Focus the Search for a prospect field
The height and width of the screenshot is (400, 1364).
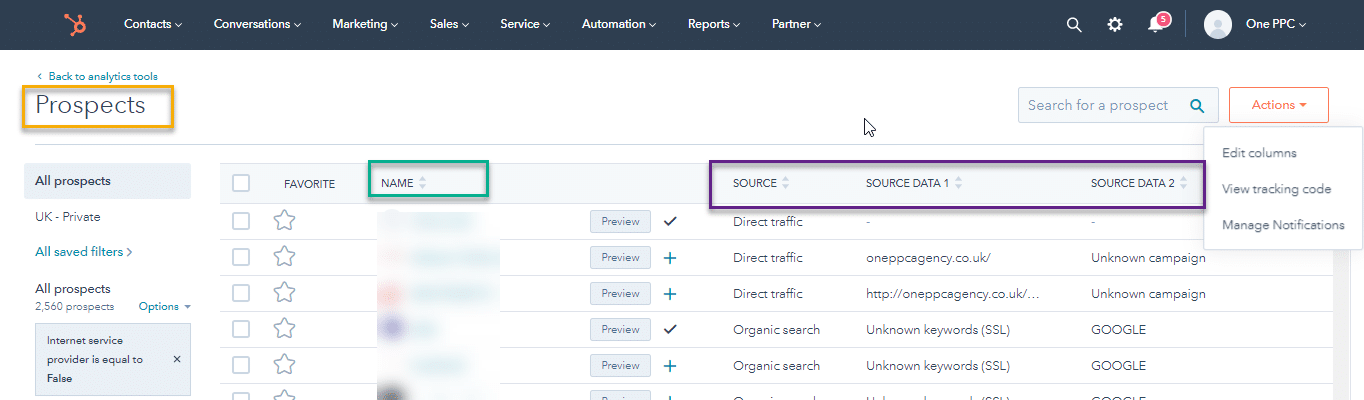click(x=1100, y=105)
